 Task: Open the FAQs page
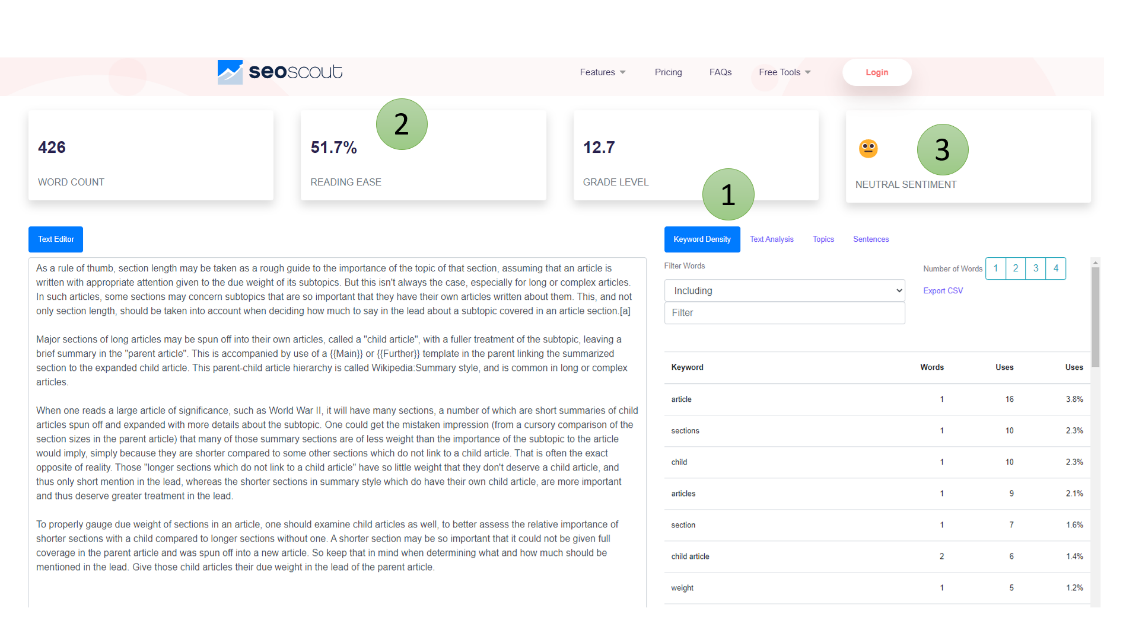(720, 72)
